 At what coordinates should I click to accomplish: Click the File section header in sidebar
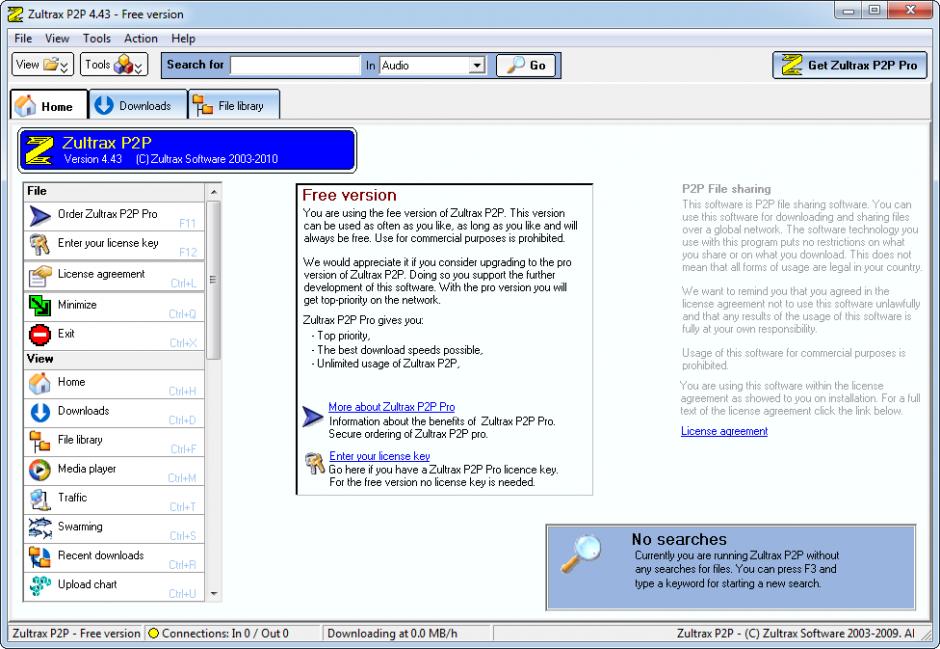tap(114, 191)
